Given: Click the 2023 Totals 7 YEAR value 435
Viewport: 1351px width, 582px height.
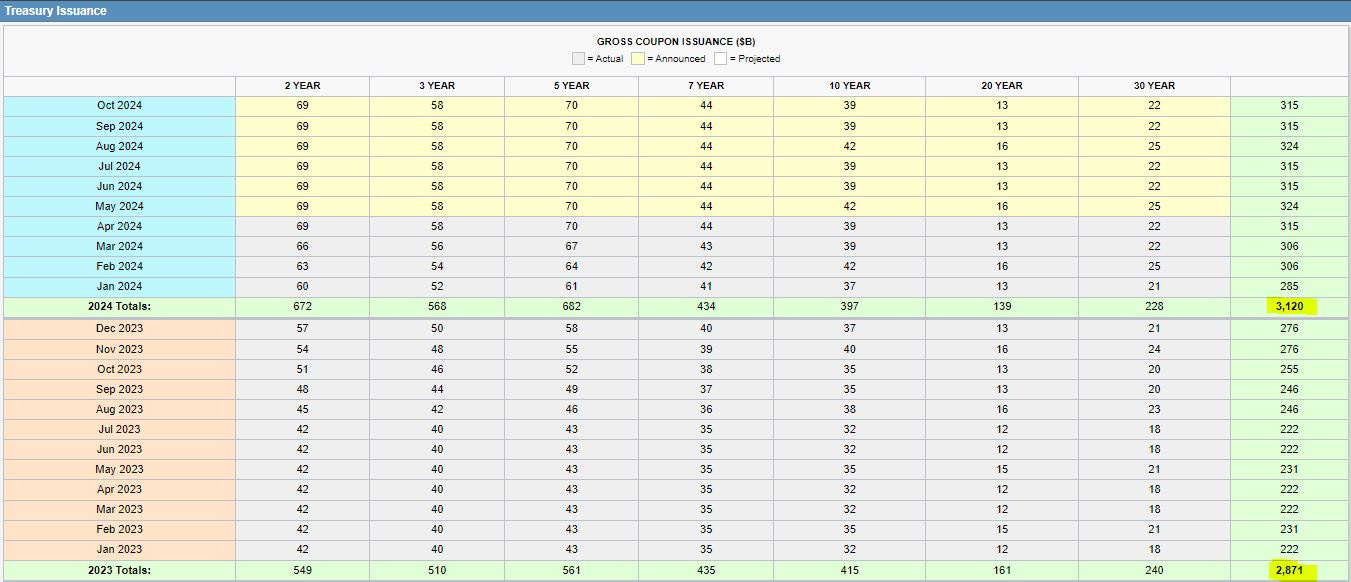Looking at the screenshot, I should coord(706,570).
